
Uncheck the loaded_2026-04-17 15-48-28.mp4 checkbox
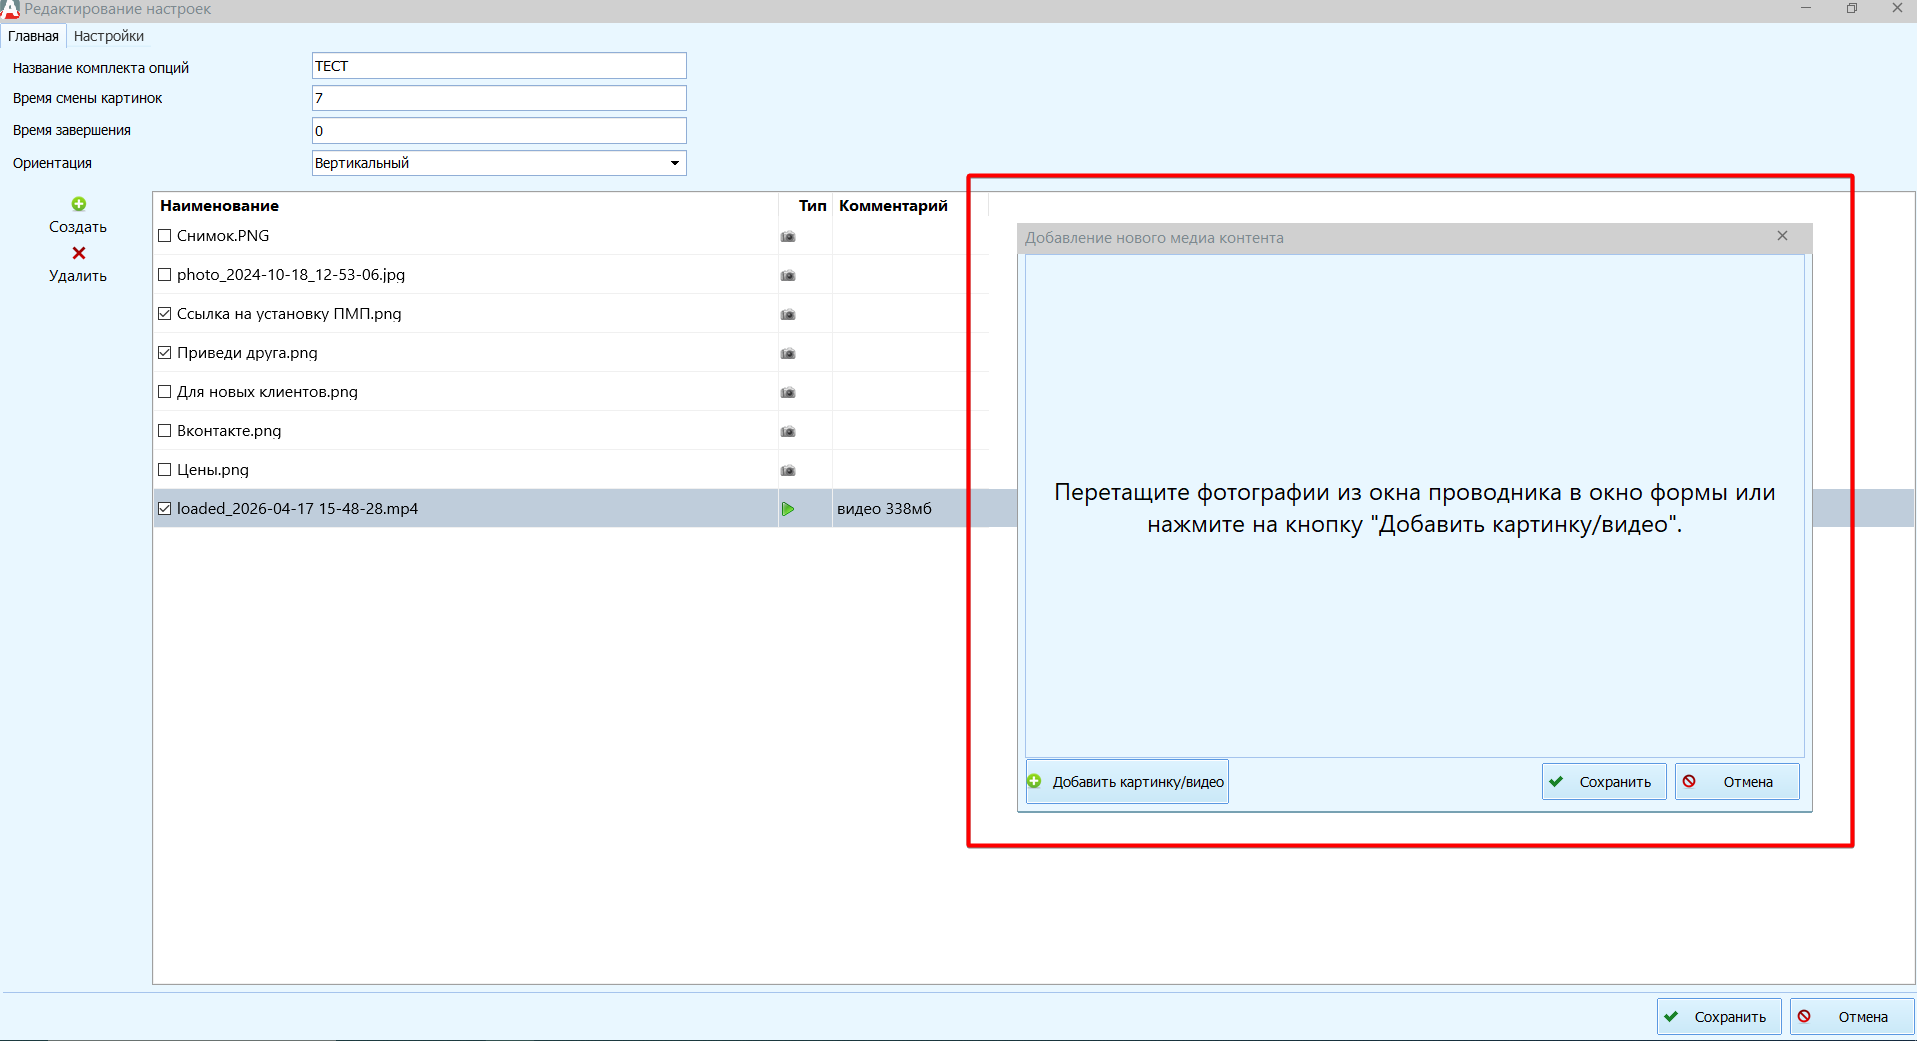[165, 509]
